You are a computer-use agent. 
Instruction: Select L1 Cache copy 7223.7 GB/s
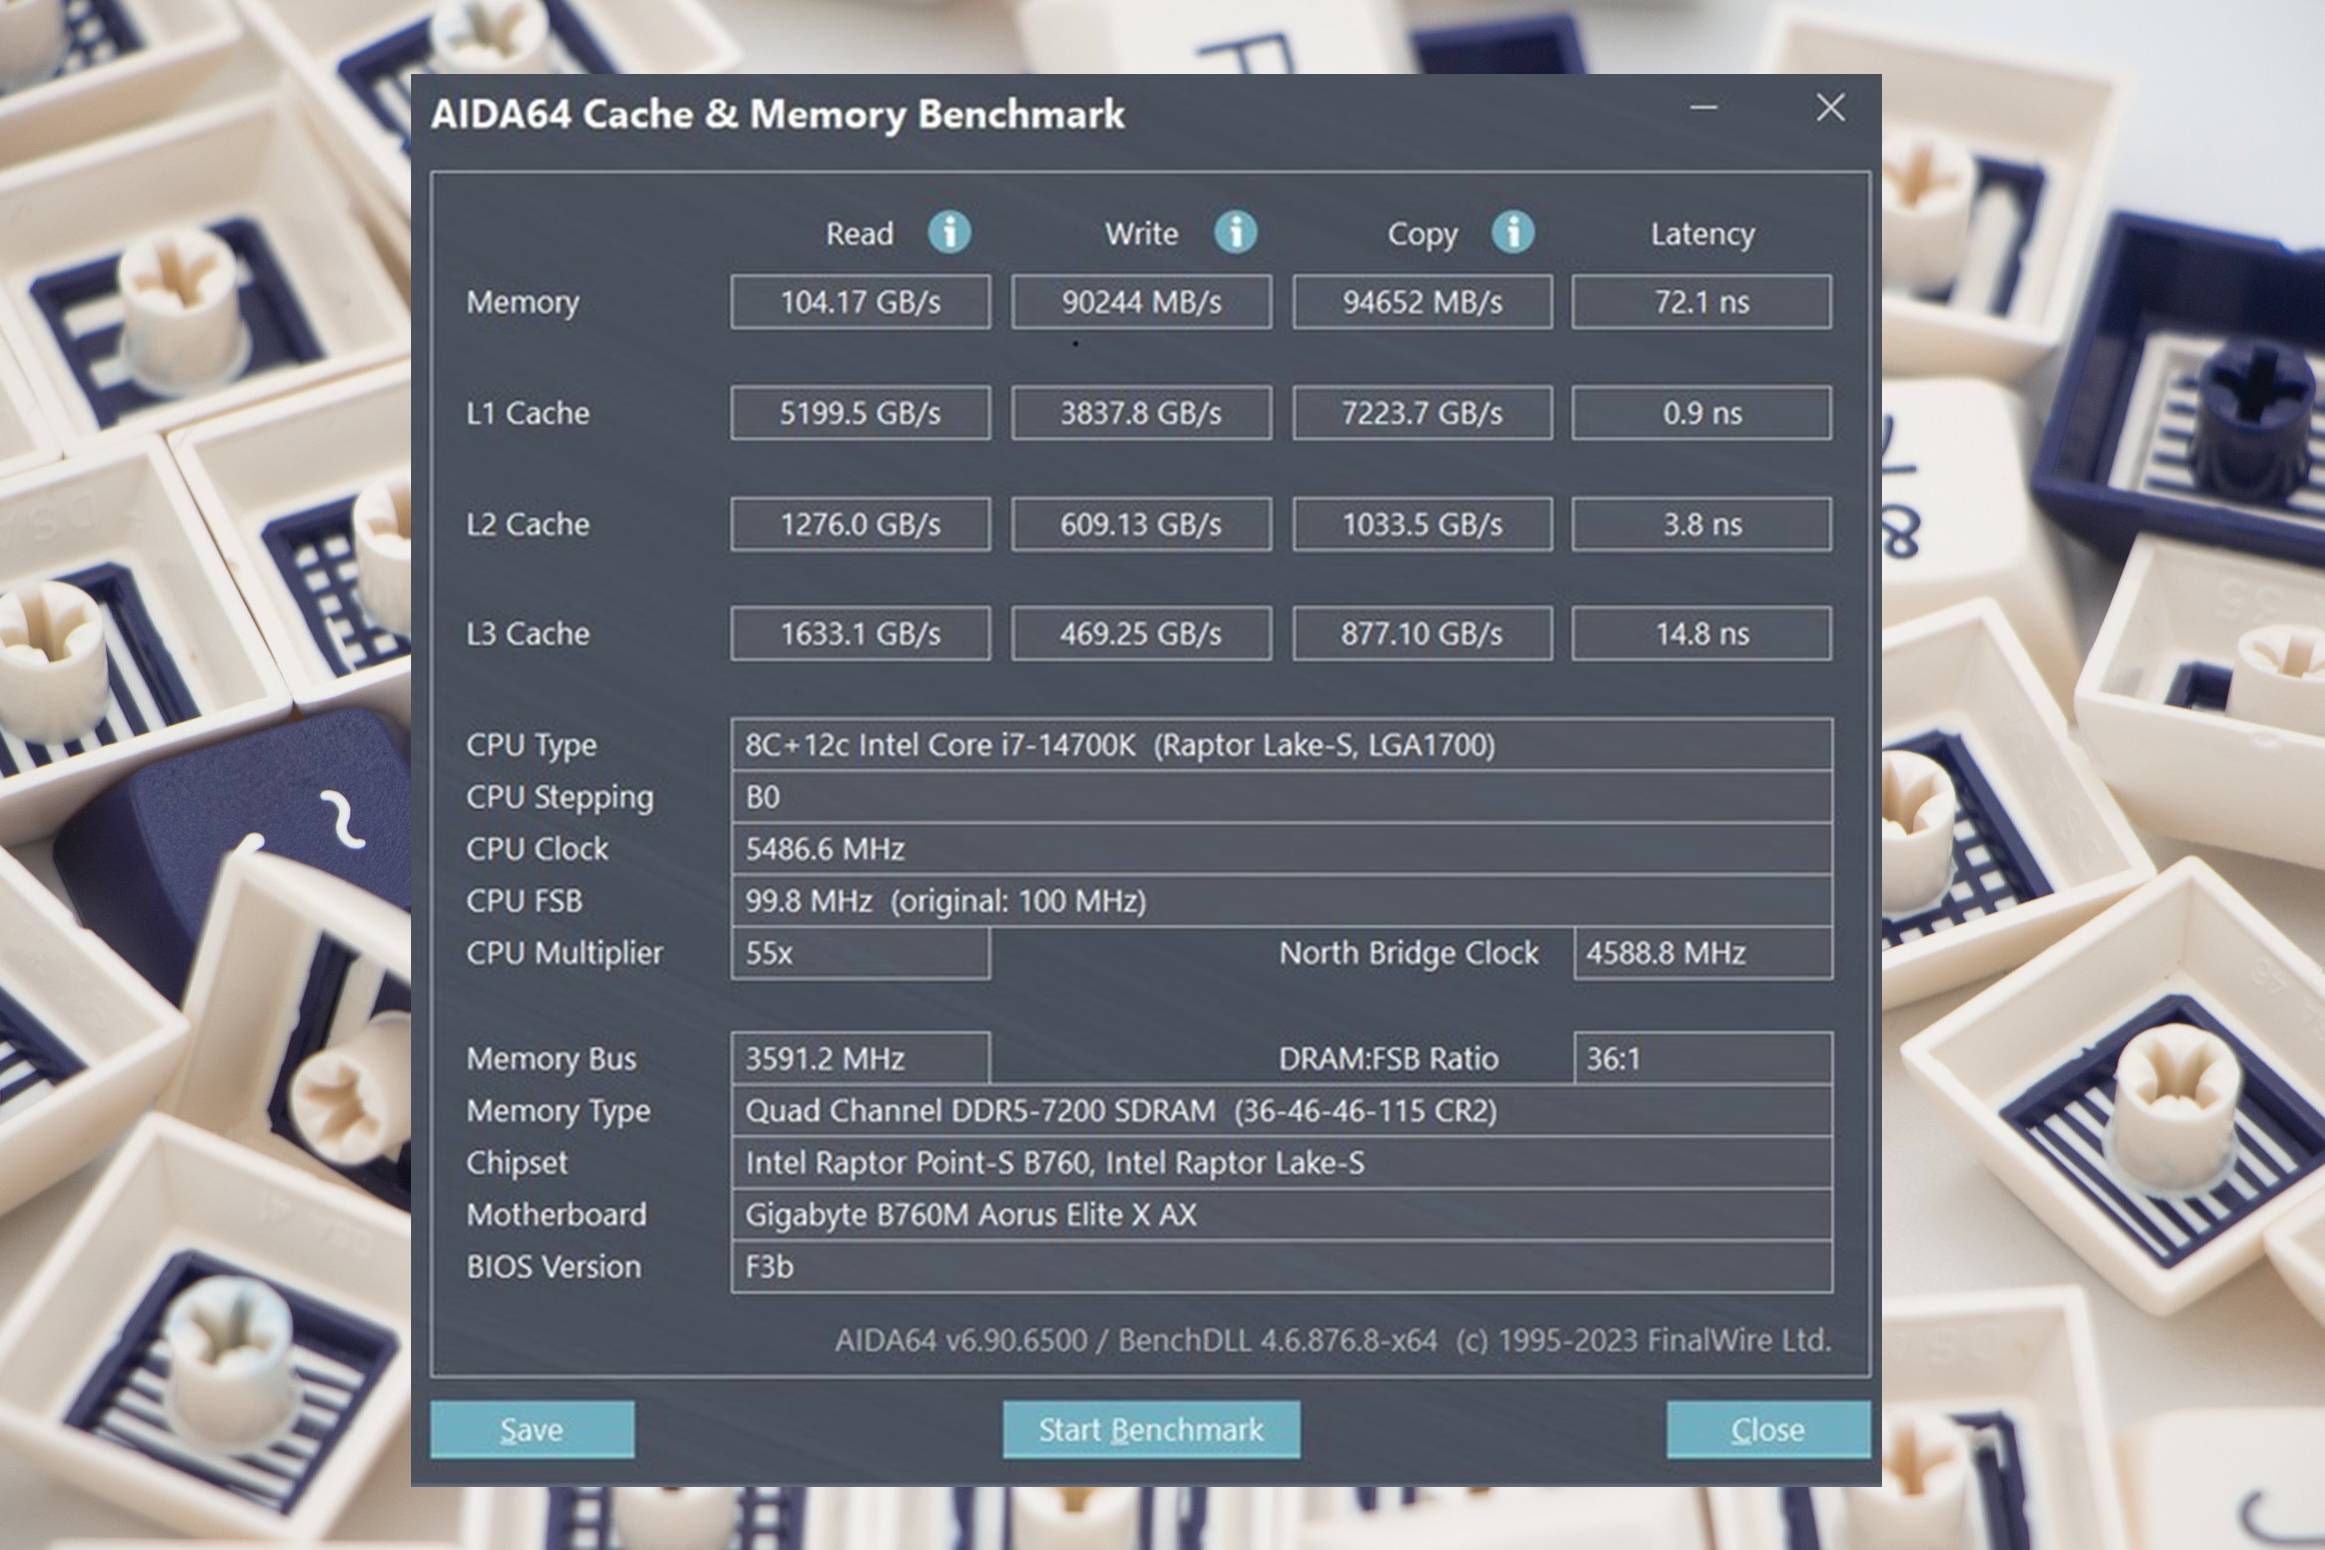click(1422, 412)
